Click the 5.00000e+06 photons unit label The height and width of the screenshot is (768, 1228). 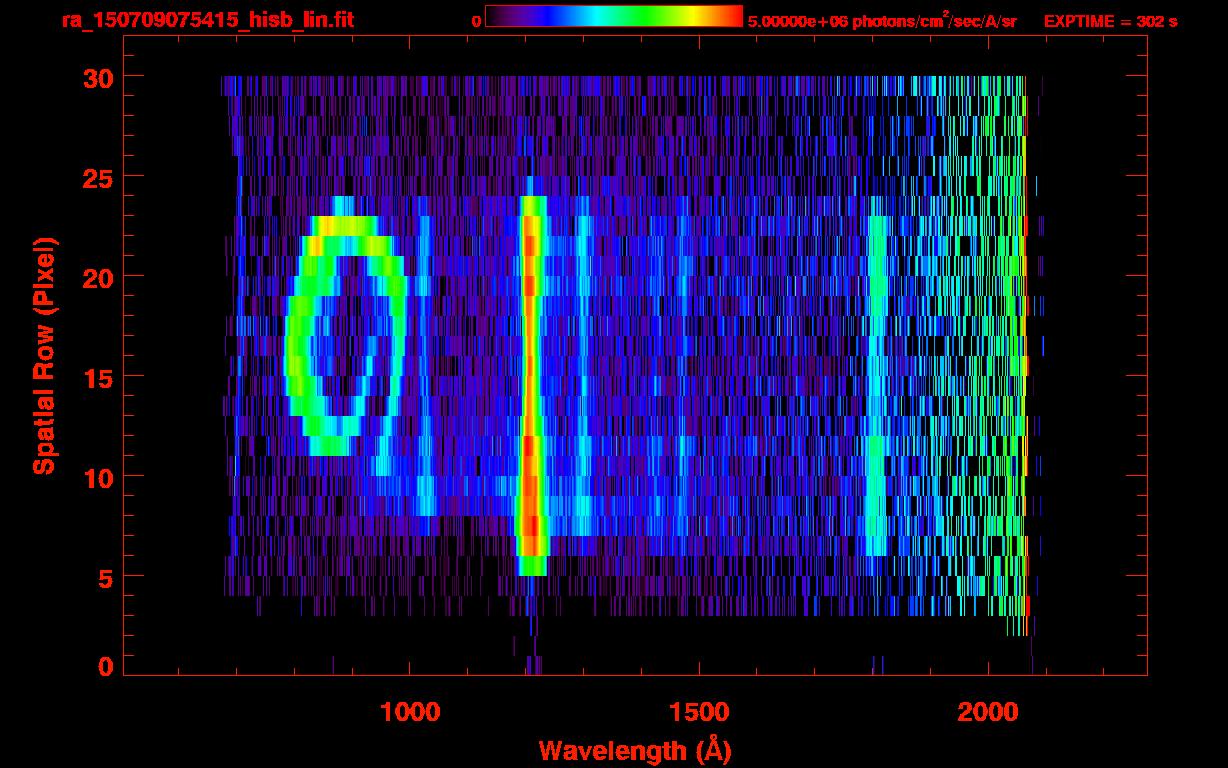coord(882,20)
